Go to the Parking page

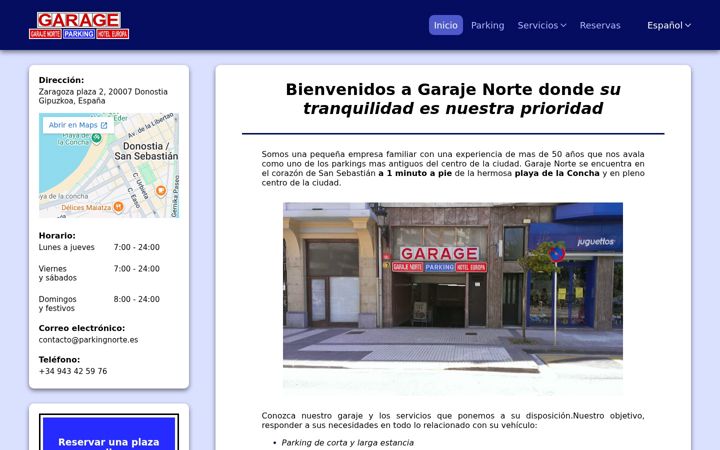point(487,25)
